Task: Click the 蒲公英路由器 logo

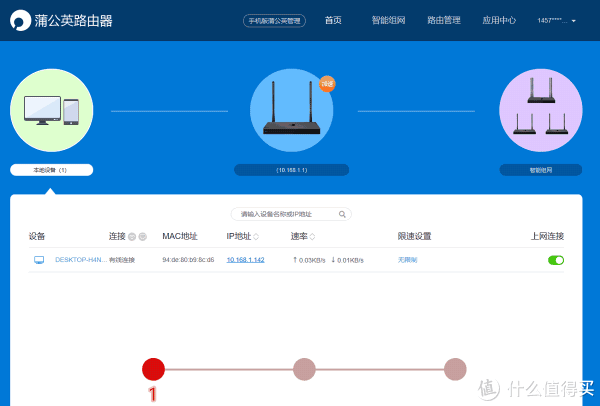Action: pyautogui.click(x=61, y=20)
